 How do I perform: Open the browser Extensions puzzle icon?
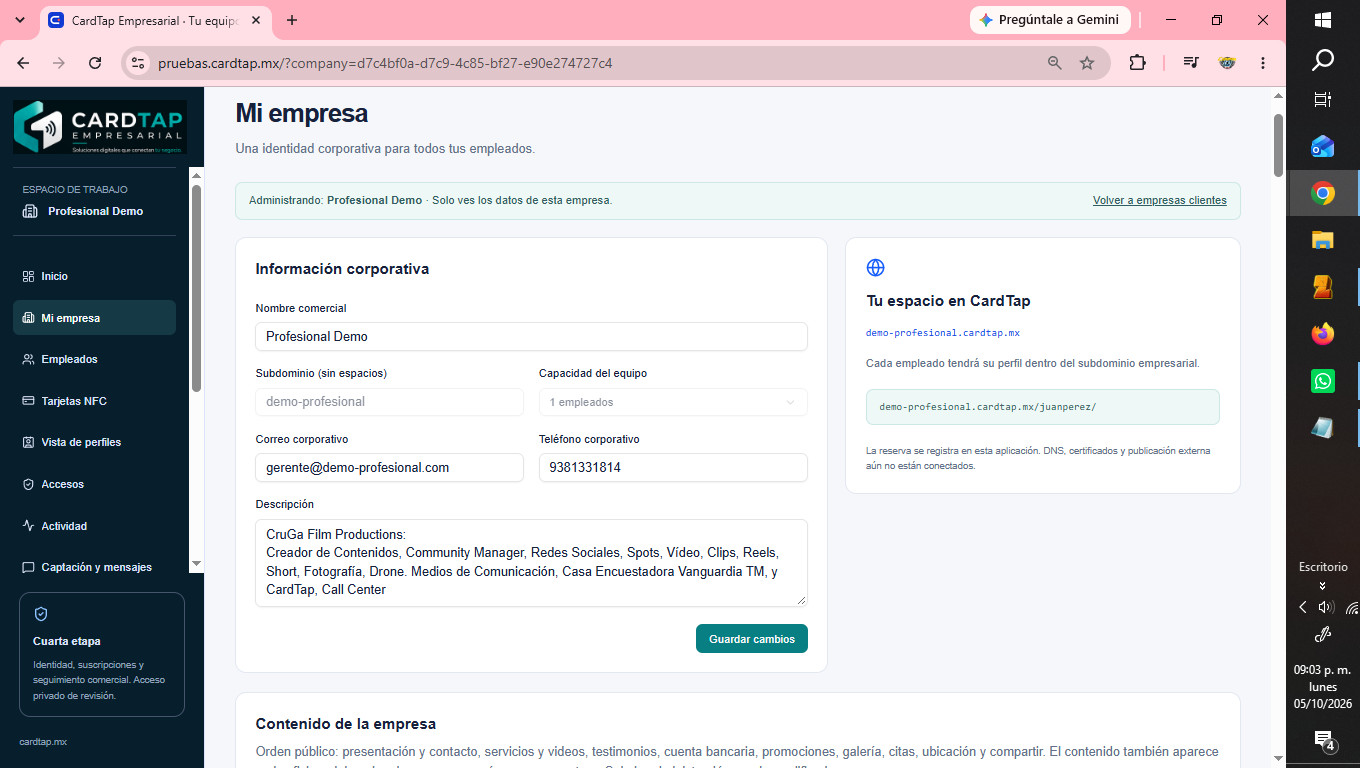[x=1137, y=63]
